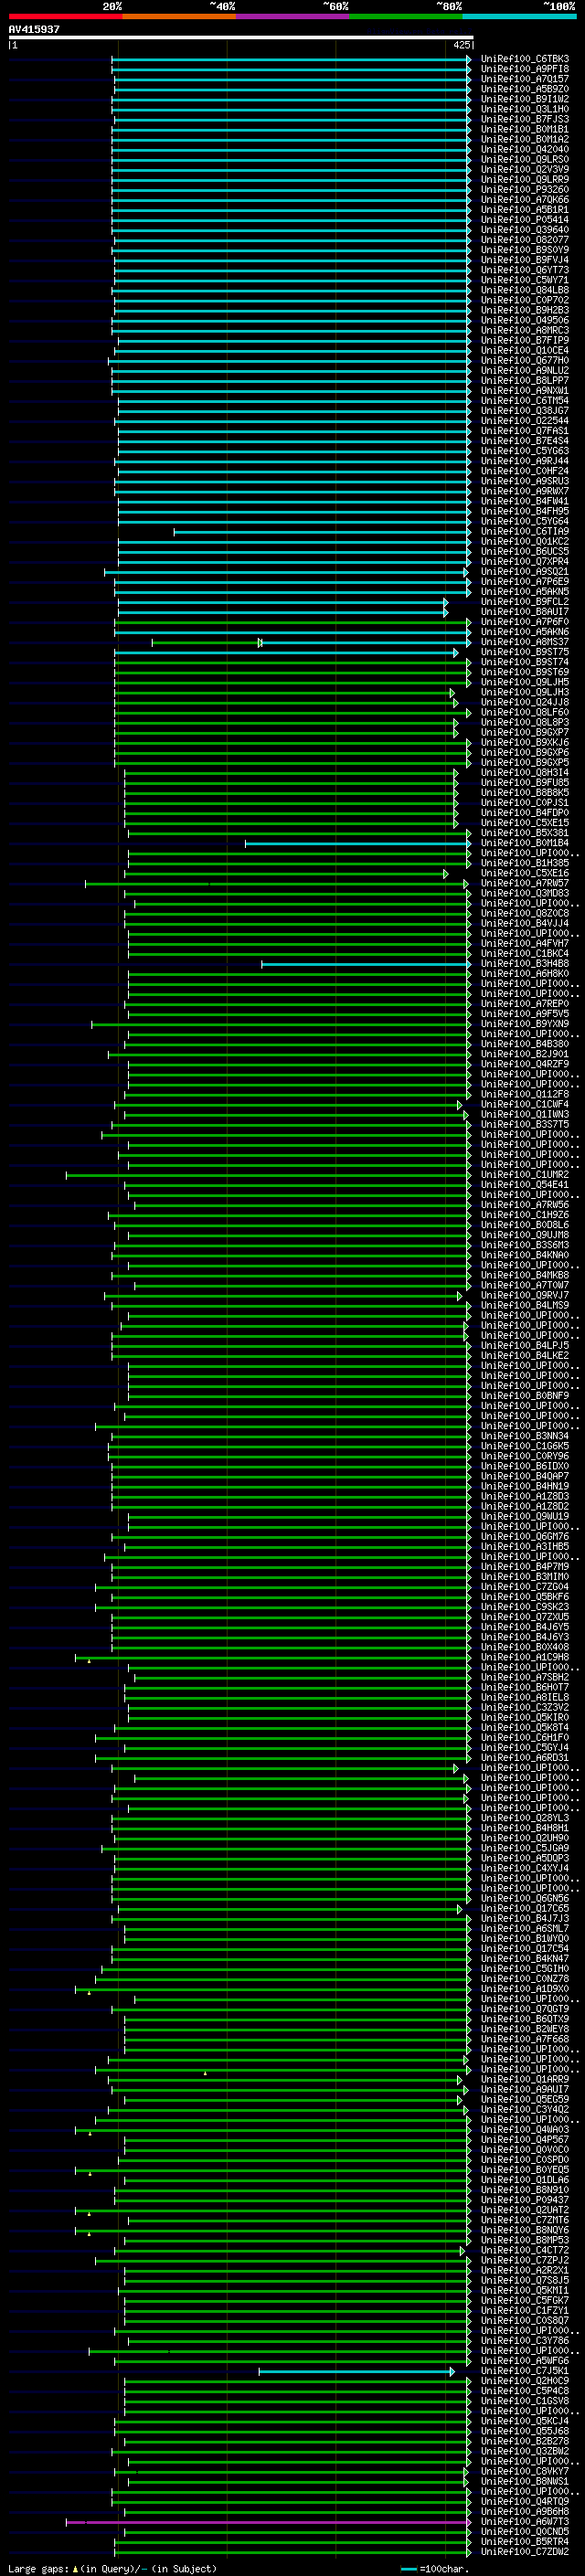Select the UniRef100_Q2H0C9 label
The width and height of the screenshot is (585, 2576).
click(524, 2381)
